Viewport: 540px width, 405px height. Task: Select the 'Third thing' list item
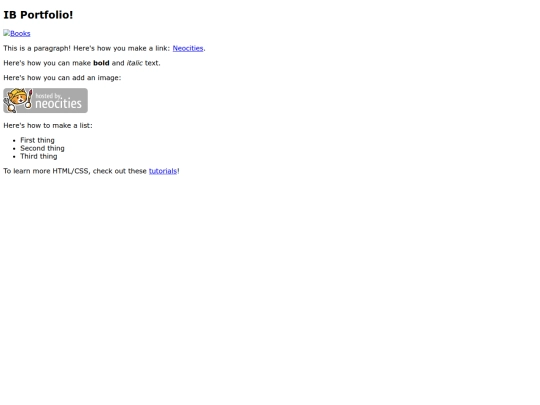(x=39, y=156)
